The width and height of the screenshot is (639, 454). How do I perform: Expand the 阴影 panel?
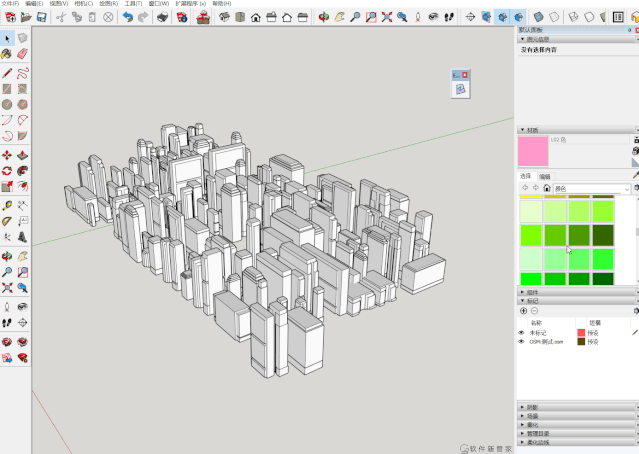[x=532, y=407]
